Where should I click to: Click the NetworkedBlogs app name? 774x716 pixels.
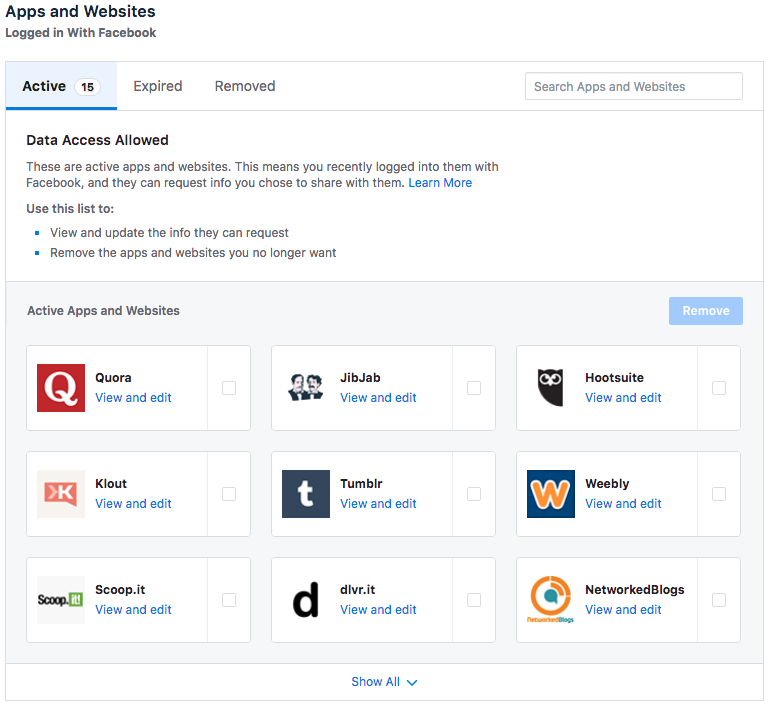pos(635,590)
